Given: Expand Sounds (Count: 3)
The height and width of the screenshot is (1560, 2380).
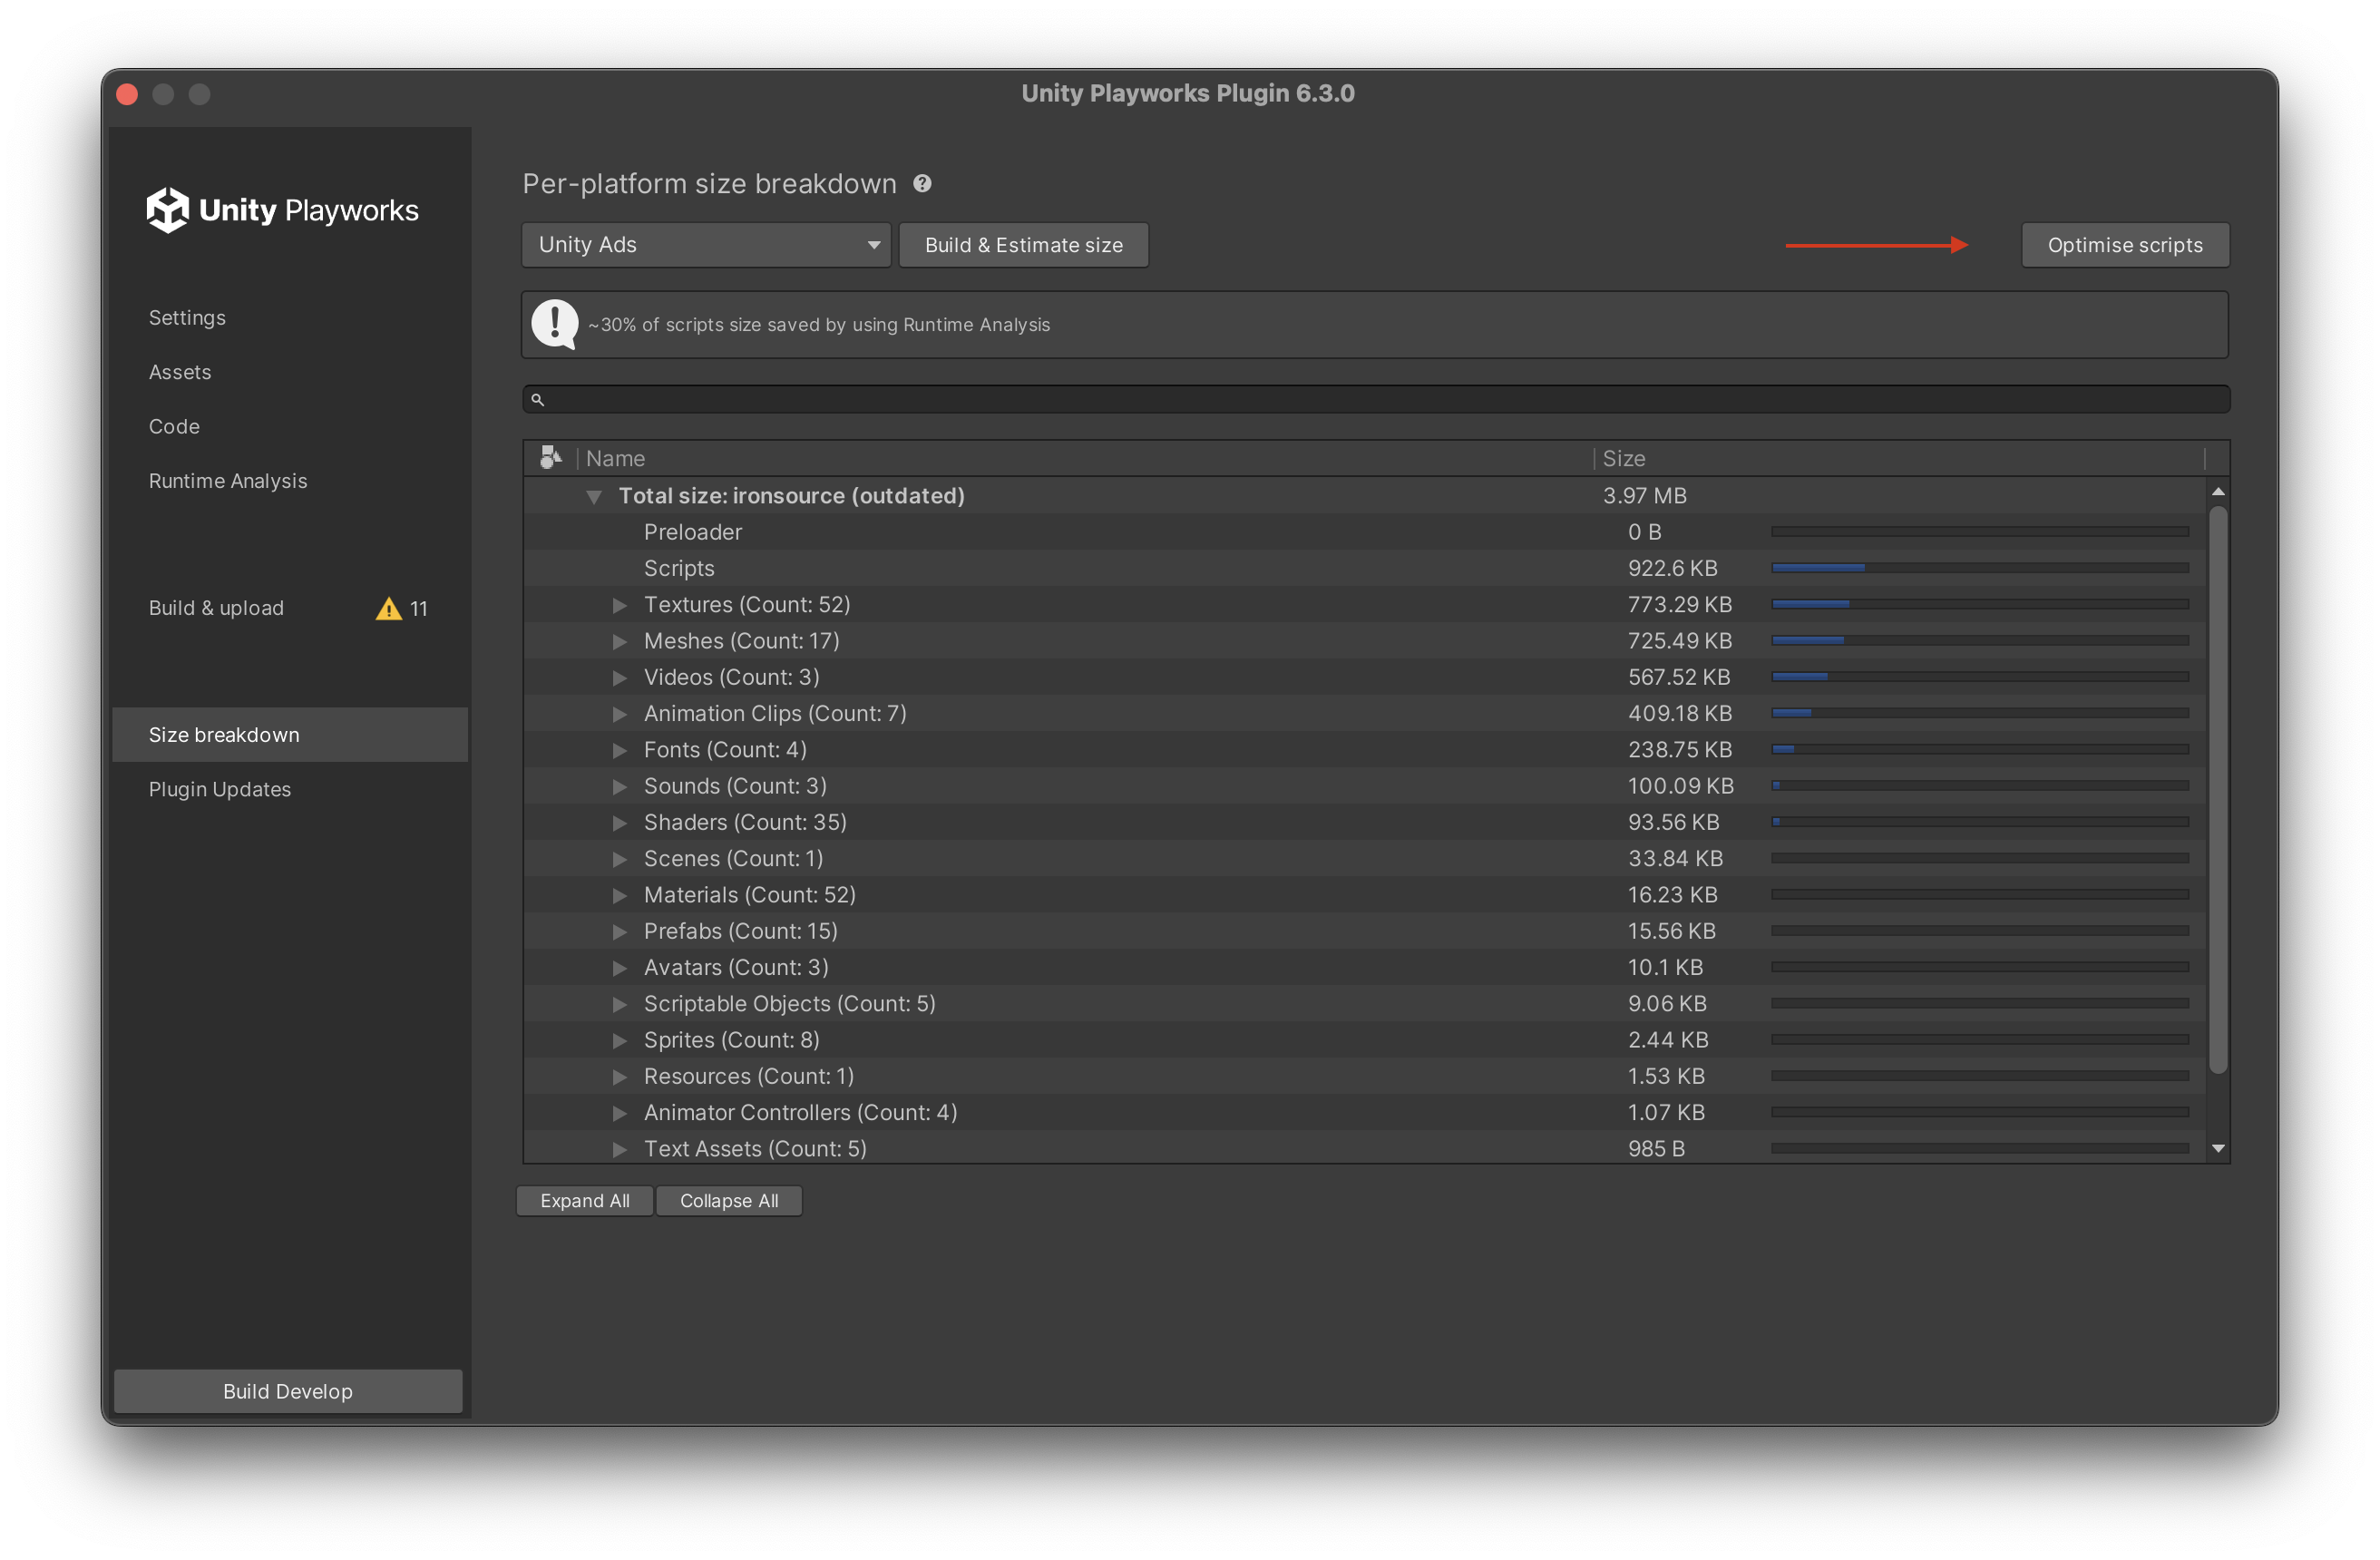Looking at the screenshot, I should (x=620, y=786).
